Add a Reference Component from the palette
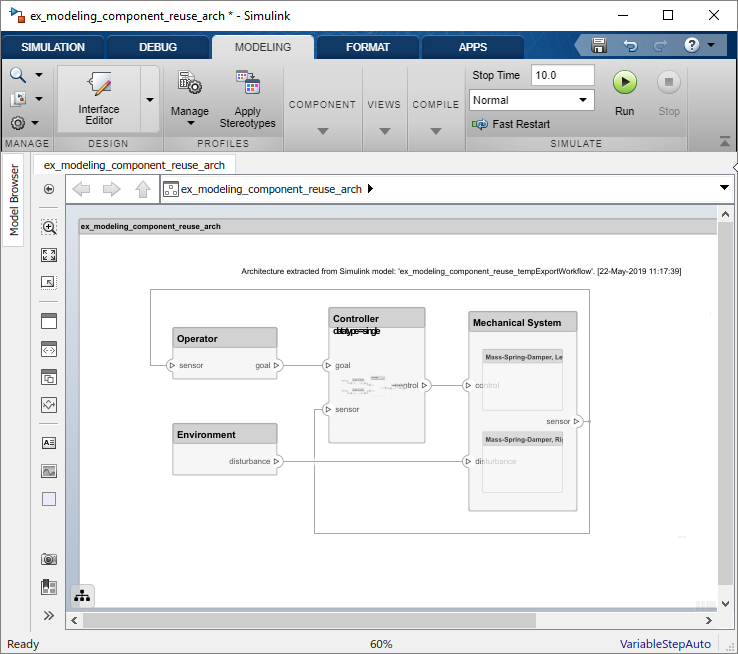Screen dimensions: 738x654 (x=49, y=349)
